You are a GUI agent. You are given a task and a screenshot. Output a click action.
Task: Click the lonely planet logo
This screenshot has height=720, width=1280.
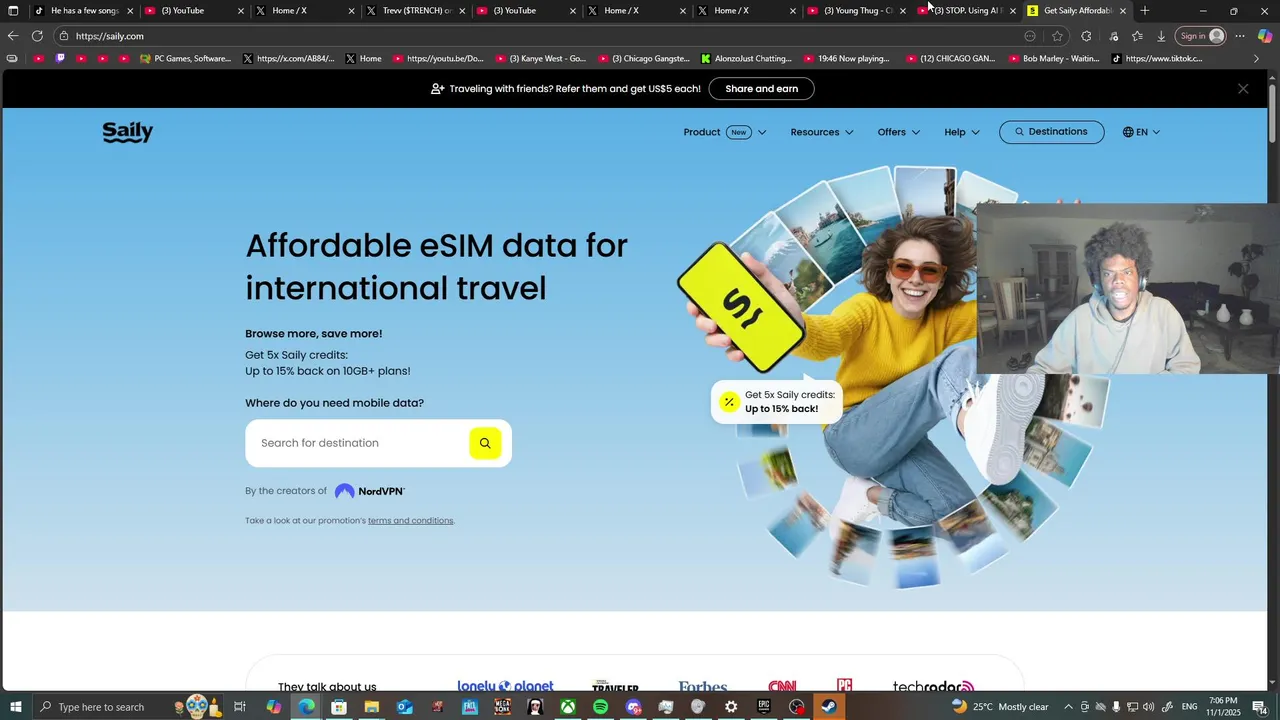tap(505, 686)
